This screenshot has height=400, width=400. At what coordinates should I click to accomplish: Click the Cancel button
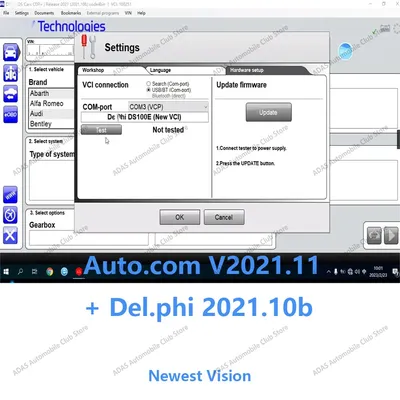[224, 217]
